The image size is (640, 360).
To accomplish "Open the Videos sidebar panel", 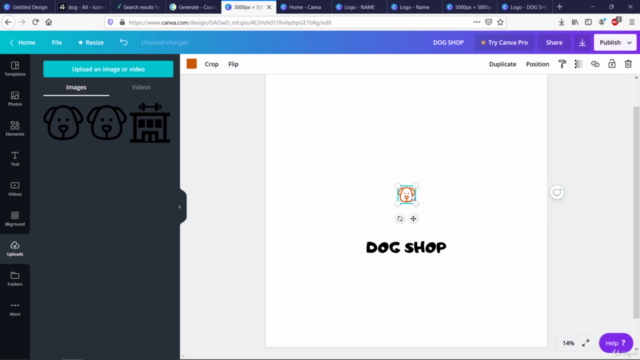I will [15, 189].
